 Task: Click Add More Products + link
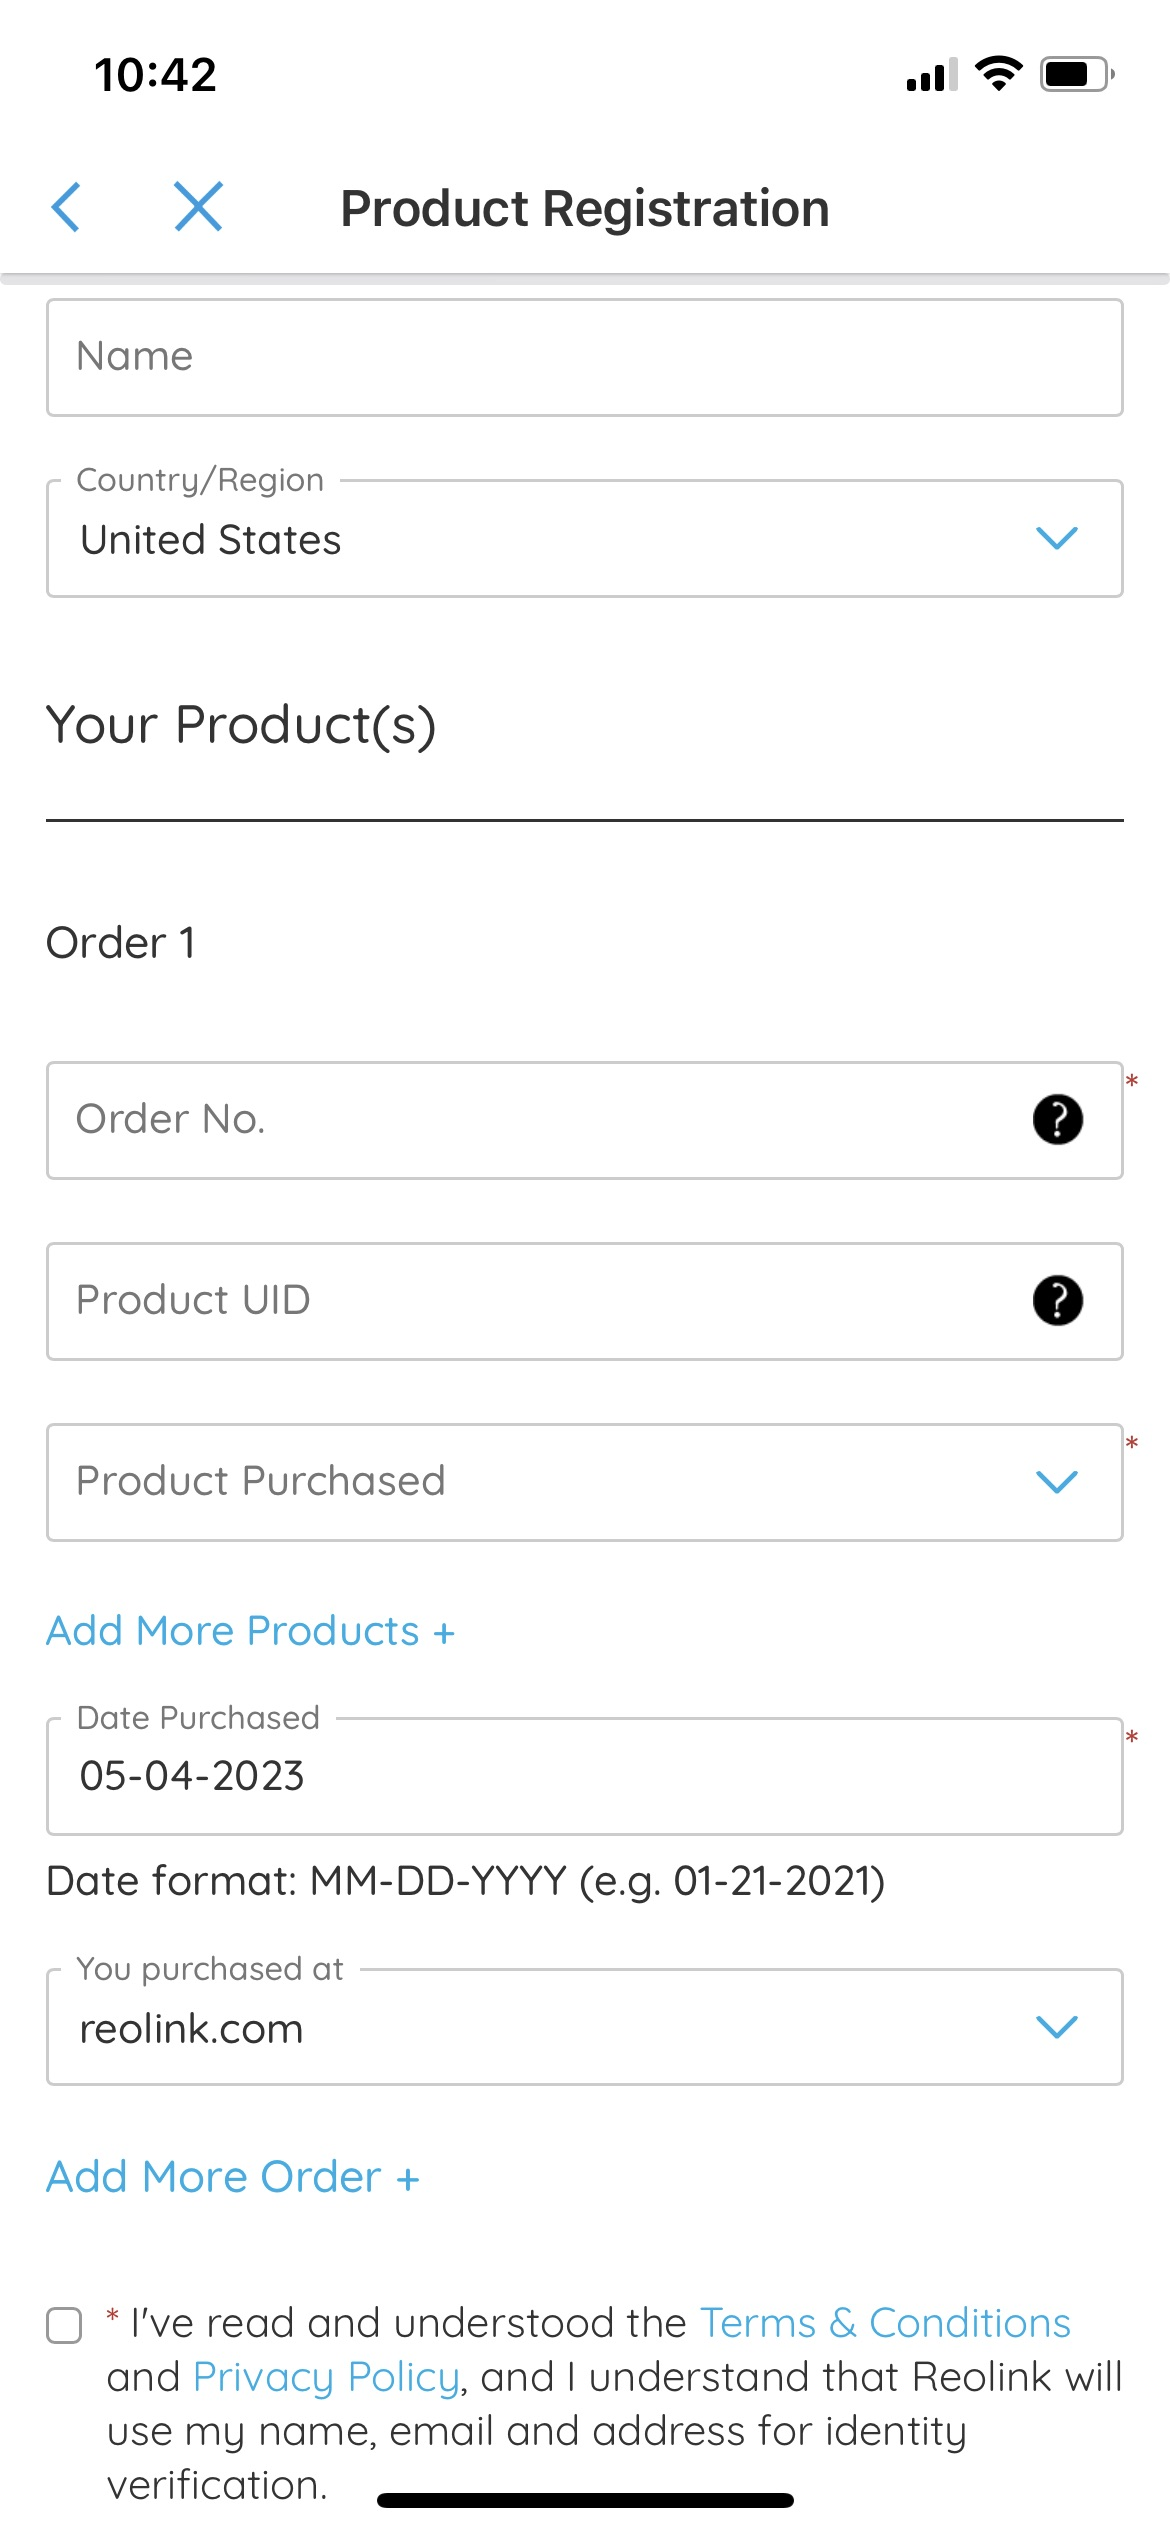[250, 1631]
